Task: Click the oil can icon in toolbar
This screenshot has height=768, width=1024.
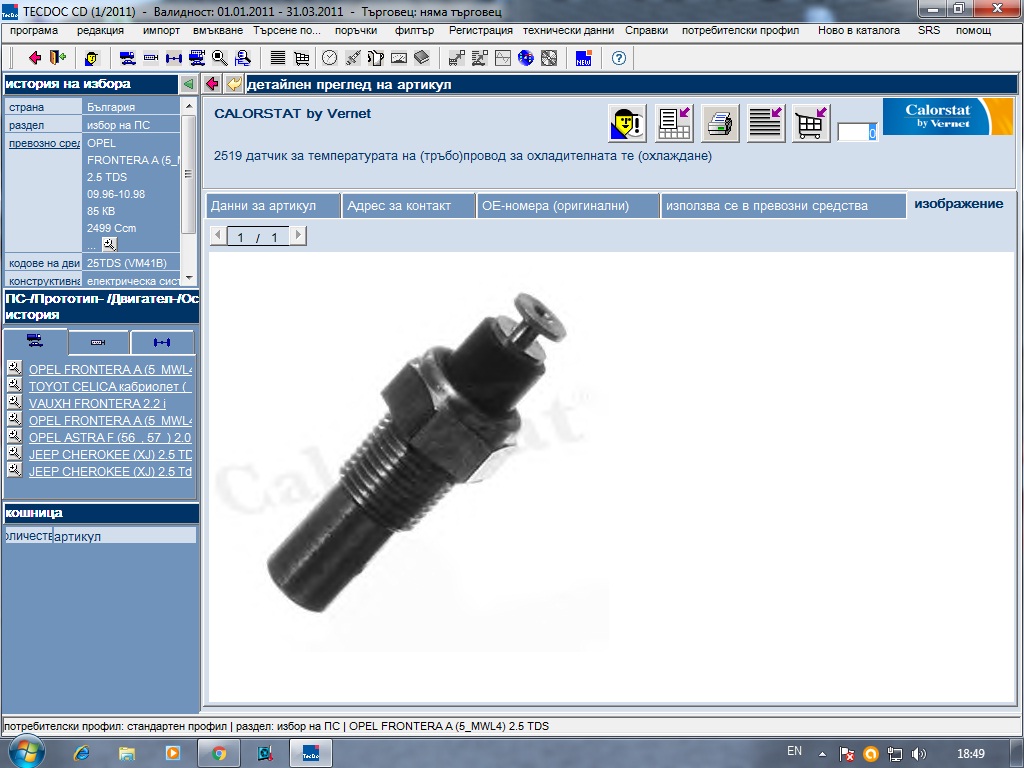Action: [x=376, y=58]
